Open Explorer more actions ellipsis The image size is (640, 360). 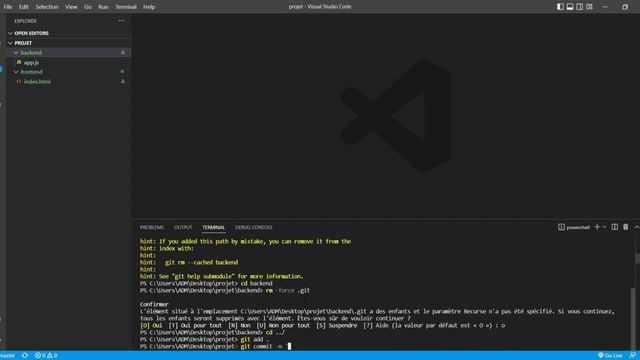pos(121,21)
